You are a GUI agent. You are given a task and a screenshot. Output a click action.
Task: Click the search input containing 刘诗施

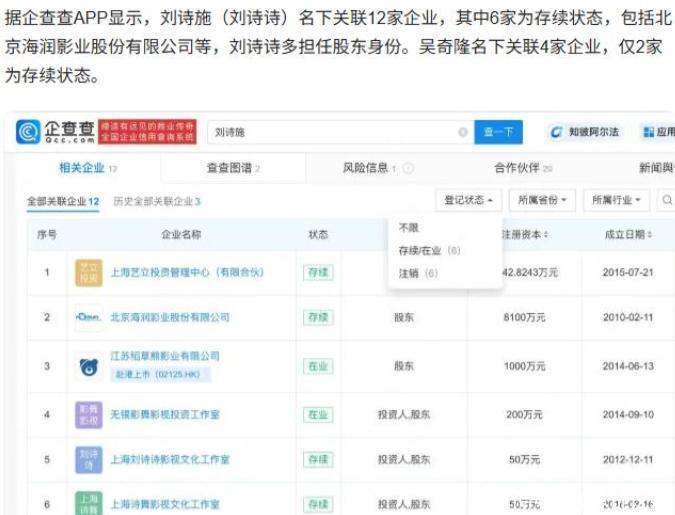(330, 132)
